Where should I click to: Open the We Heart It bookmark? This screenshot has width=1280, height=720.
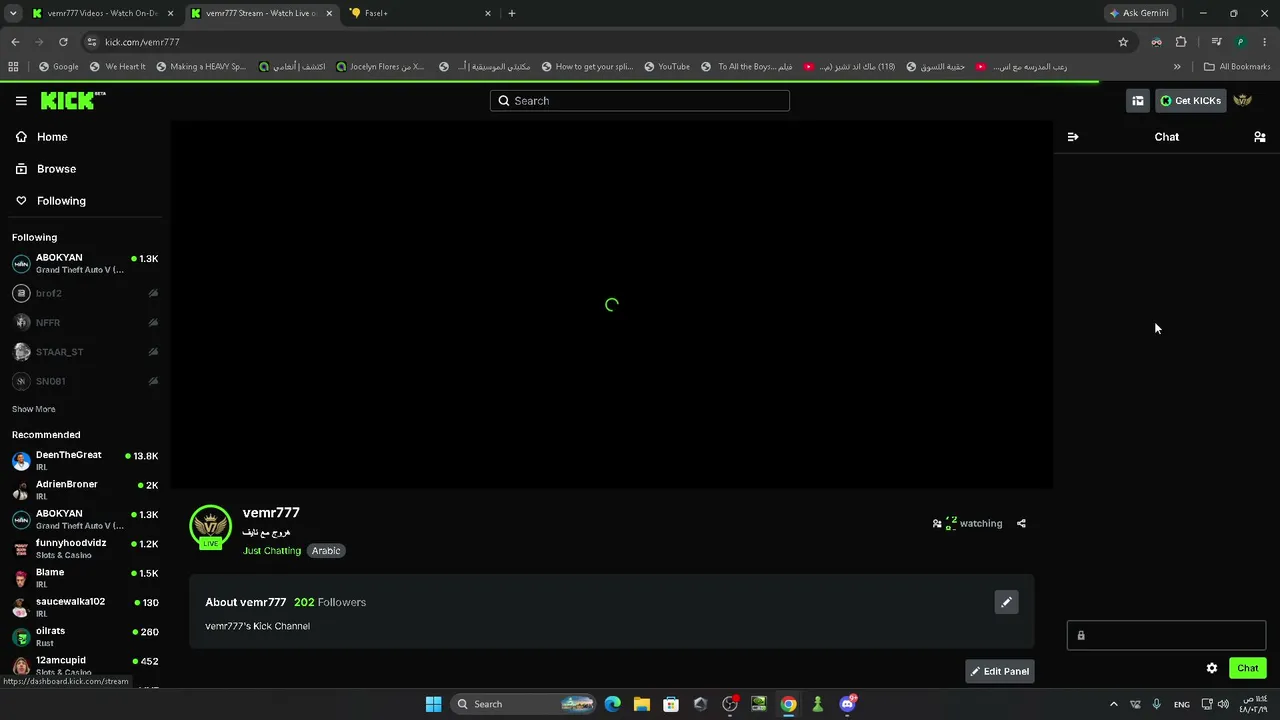click(x=118, y=67)
